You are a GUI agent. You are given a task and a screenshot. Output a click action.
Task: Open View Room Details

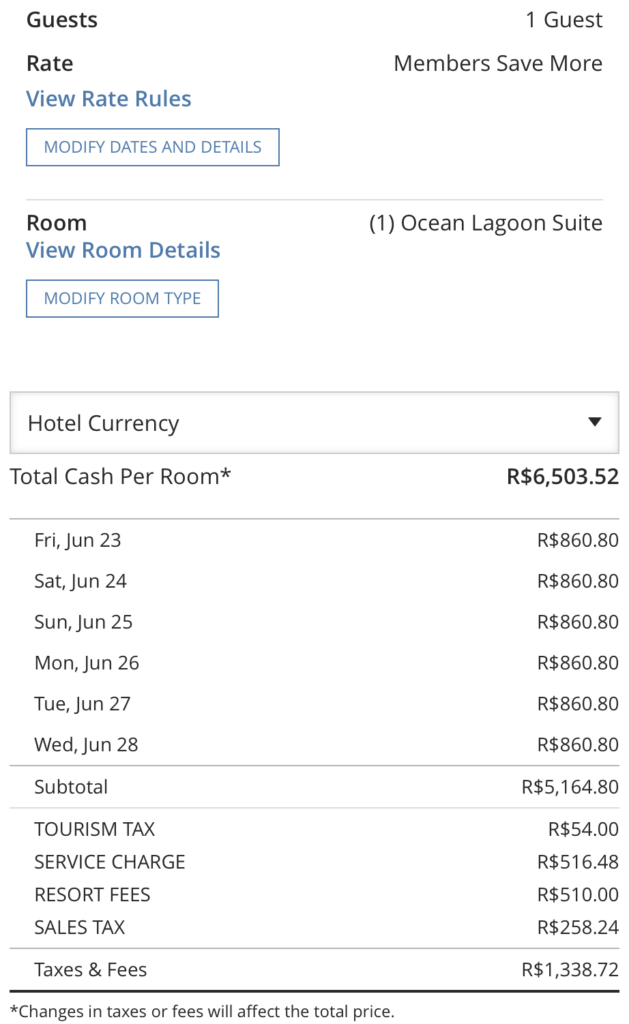122,250
